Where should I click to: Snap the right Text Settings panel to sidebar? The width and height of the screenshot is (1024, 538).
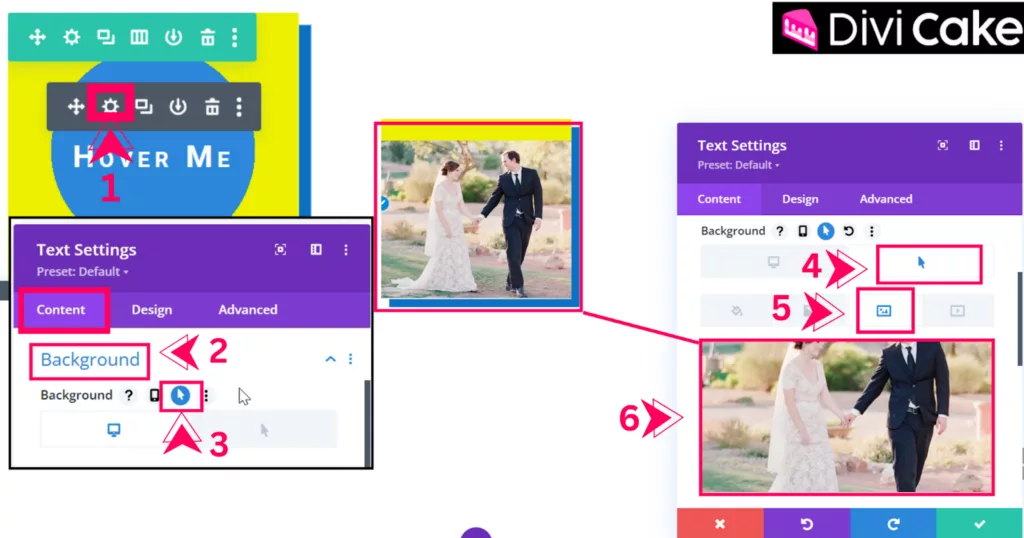pos(974,145)
